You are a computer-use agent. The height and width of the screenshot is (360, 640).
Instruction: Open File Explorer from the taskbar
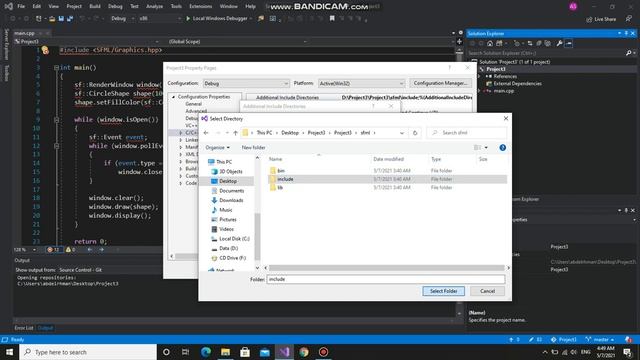pos(225,352)
